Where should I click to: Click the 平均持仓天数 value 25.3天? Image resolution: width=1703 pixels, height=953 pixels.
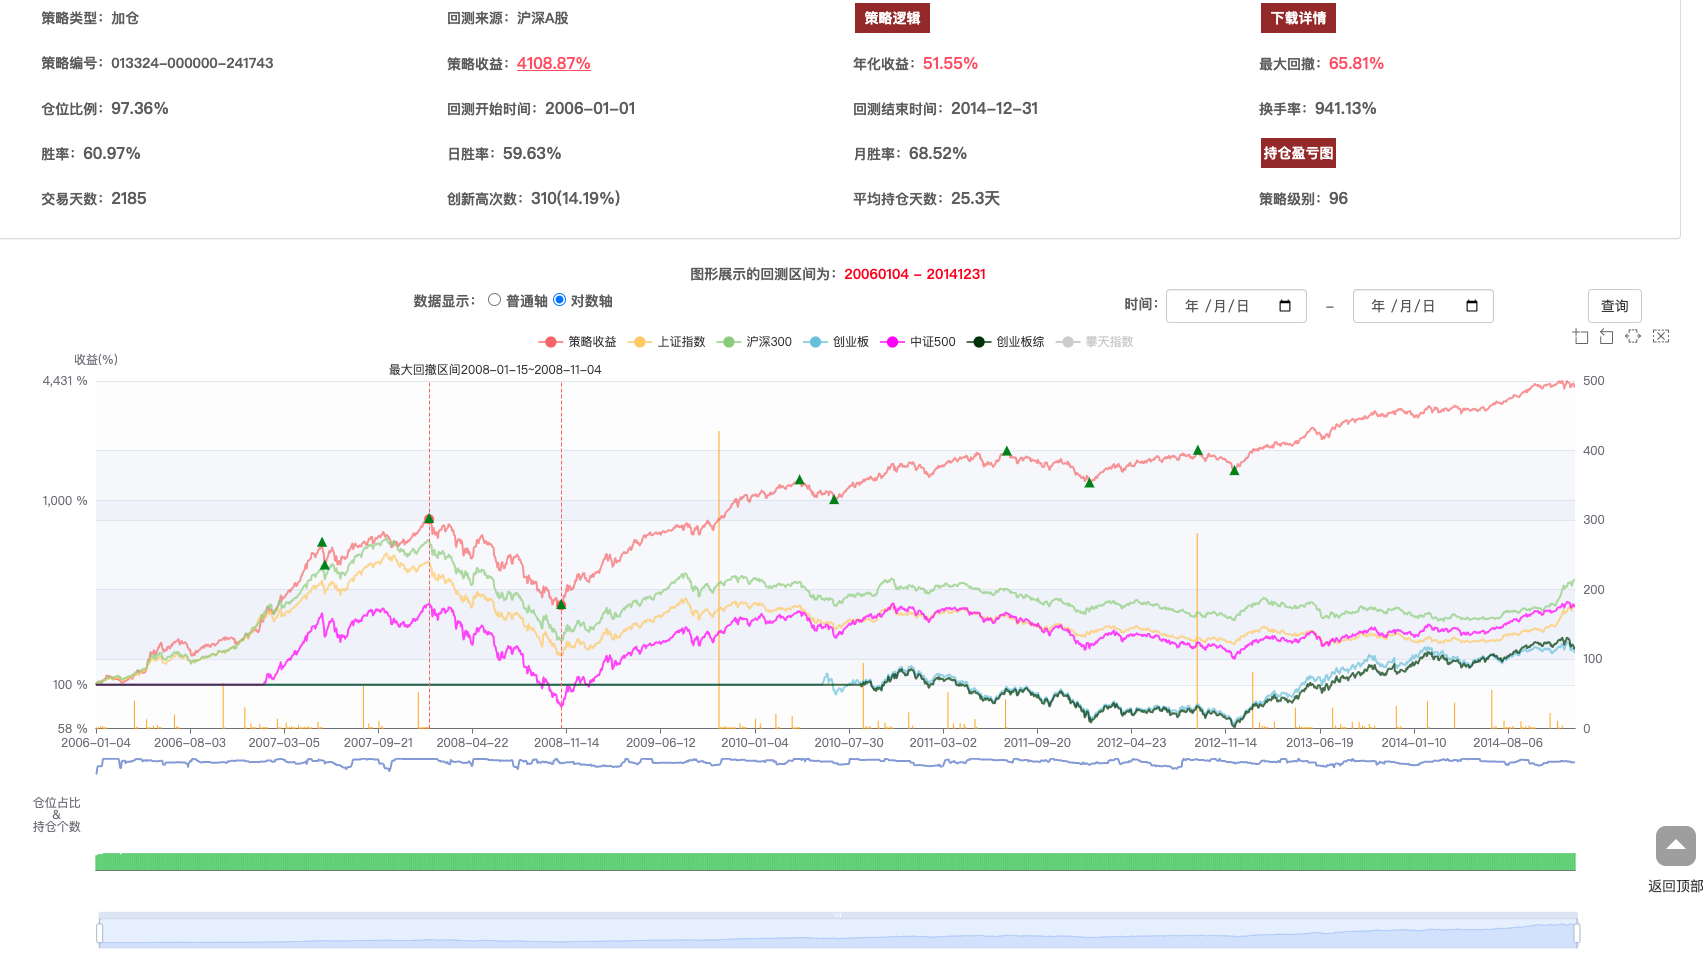coord(975,198)
